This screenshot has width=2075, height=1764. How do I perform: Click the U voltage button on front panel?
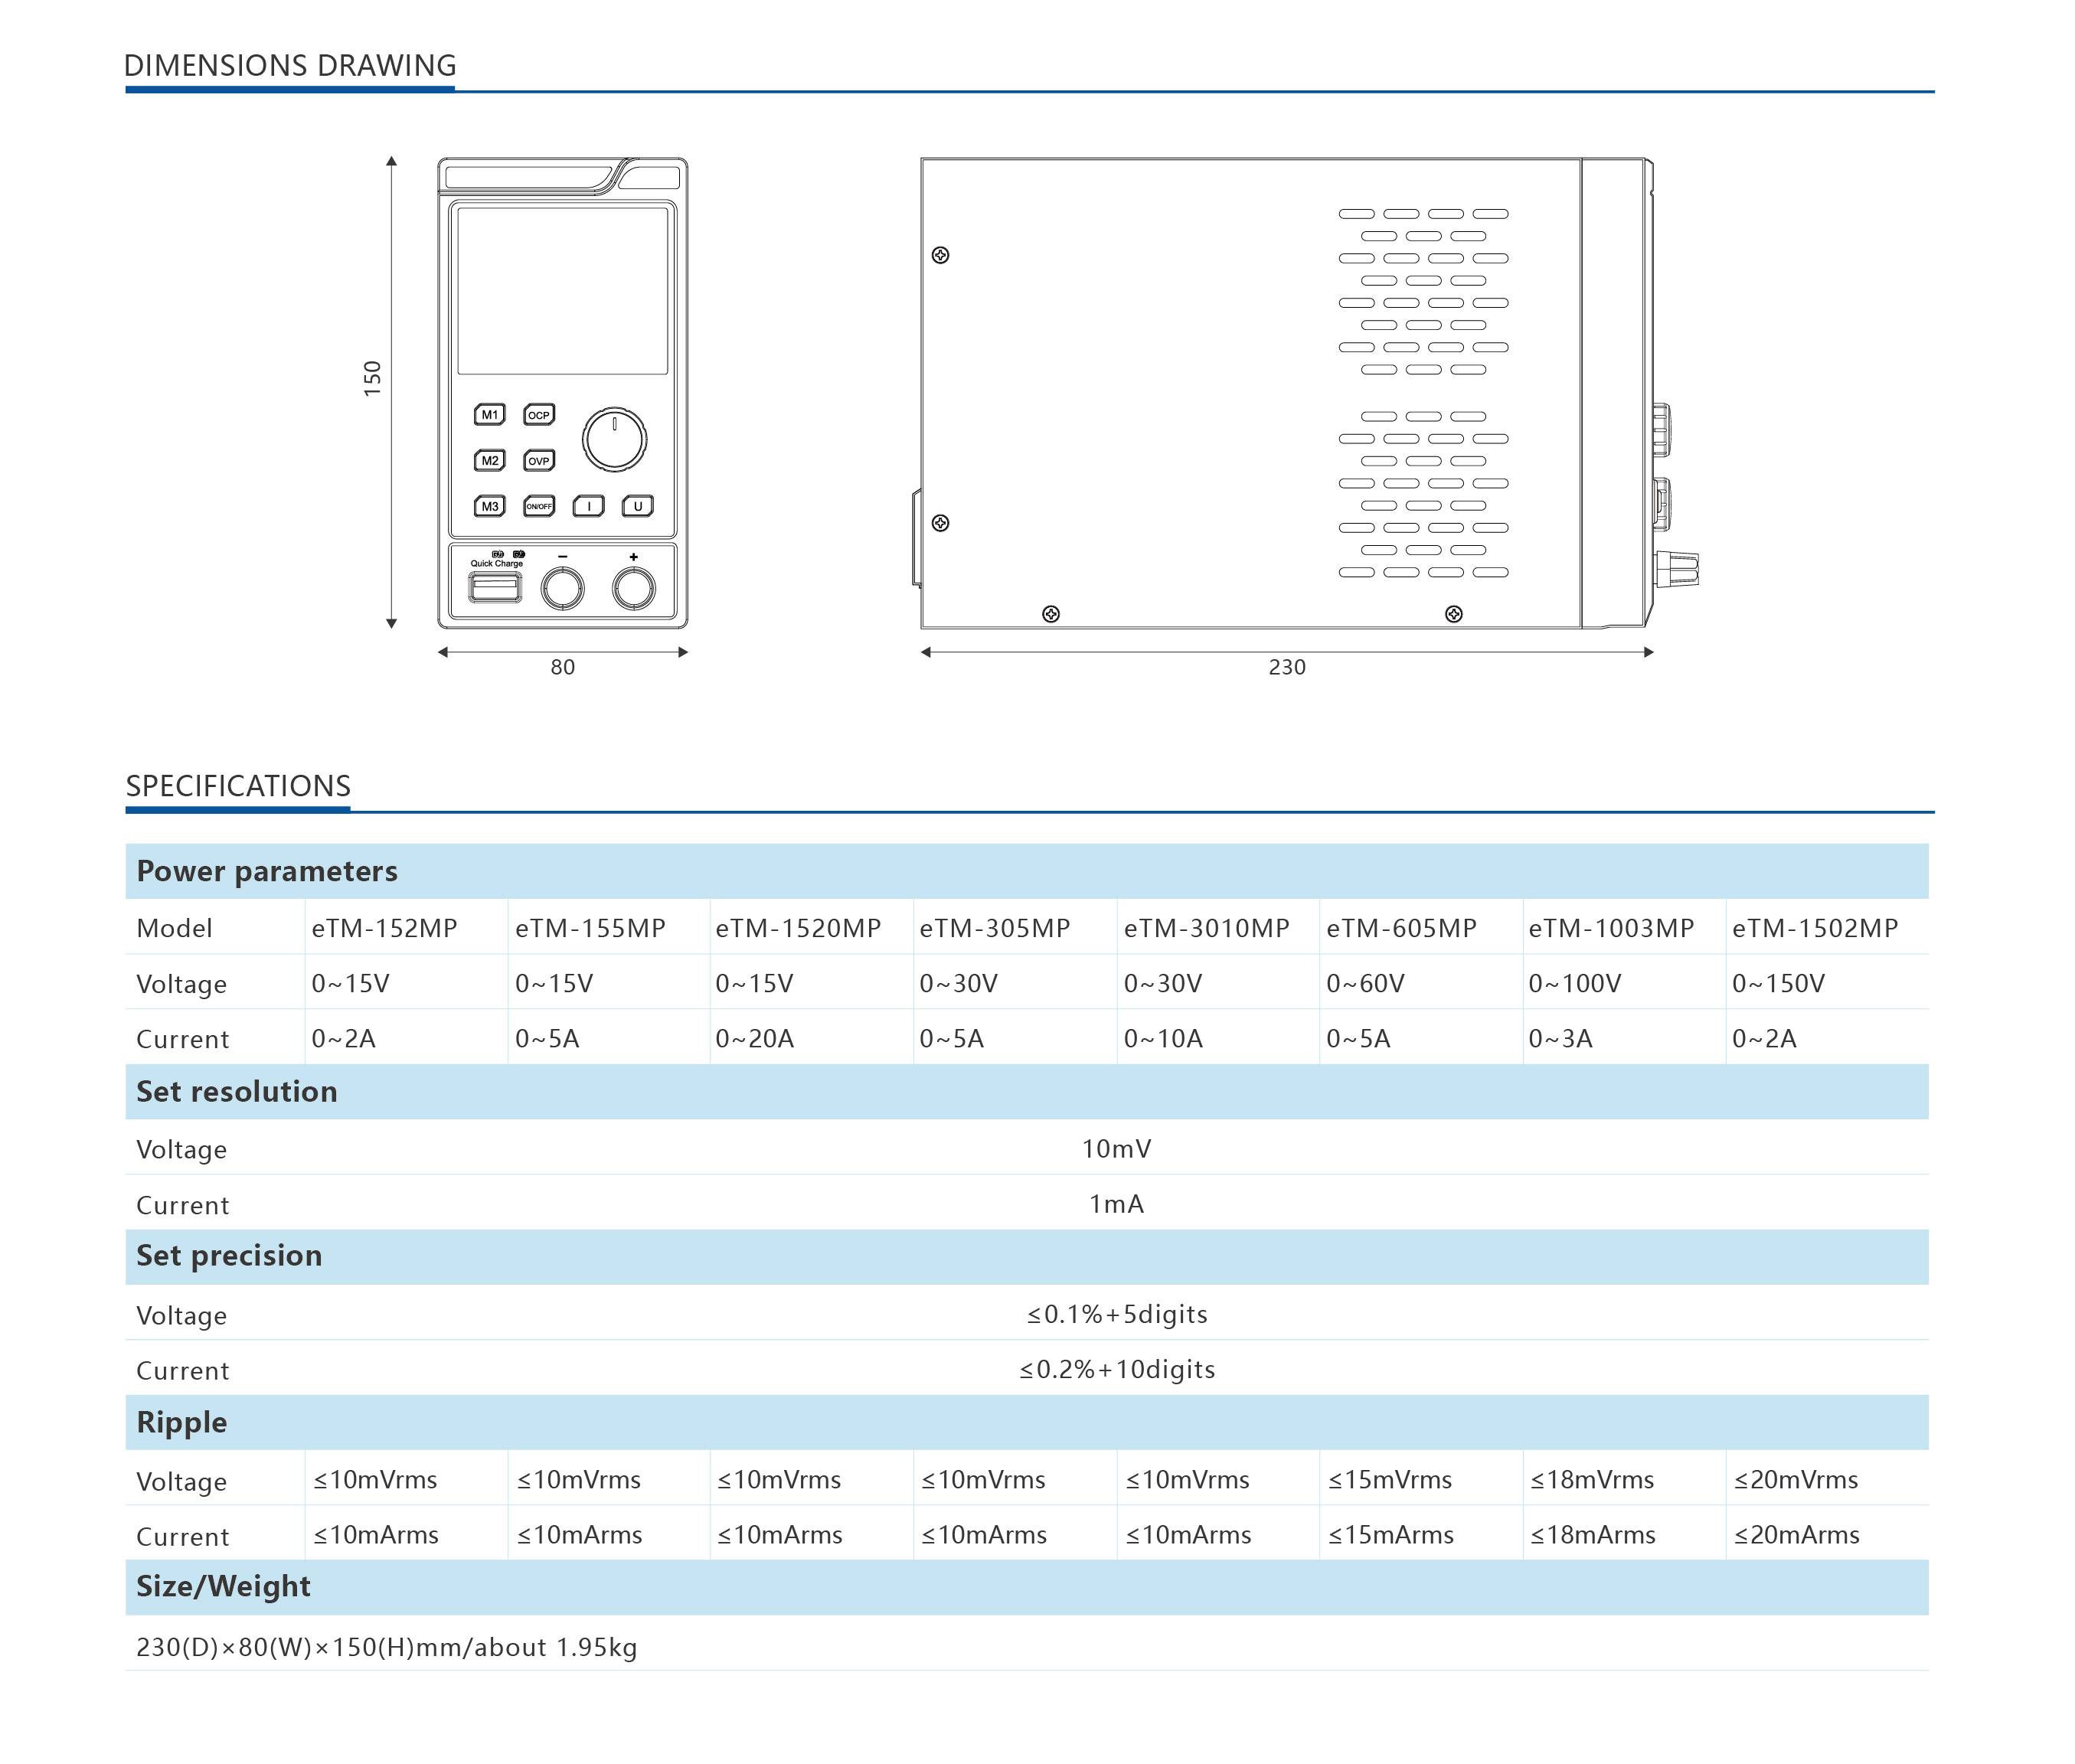tap(638, 506)
